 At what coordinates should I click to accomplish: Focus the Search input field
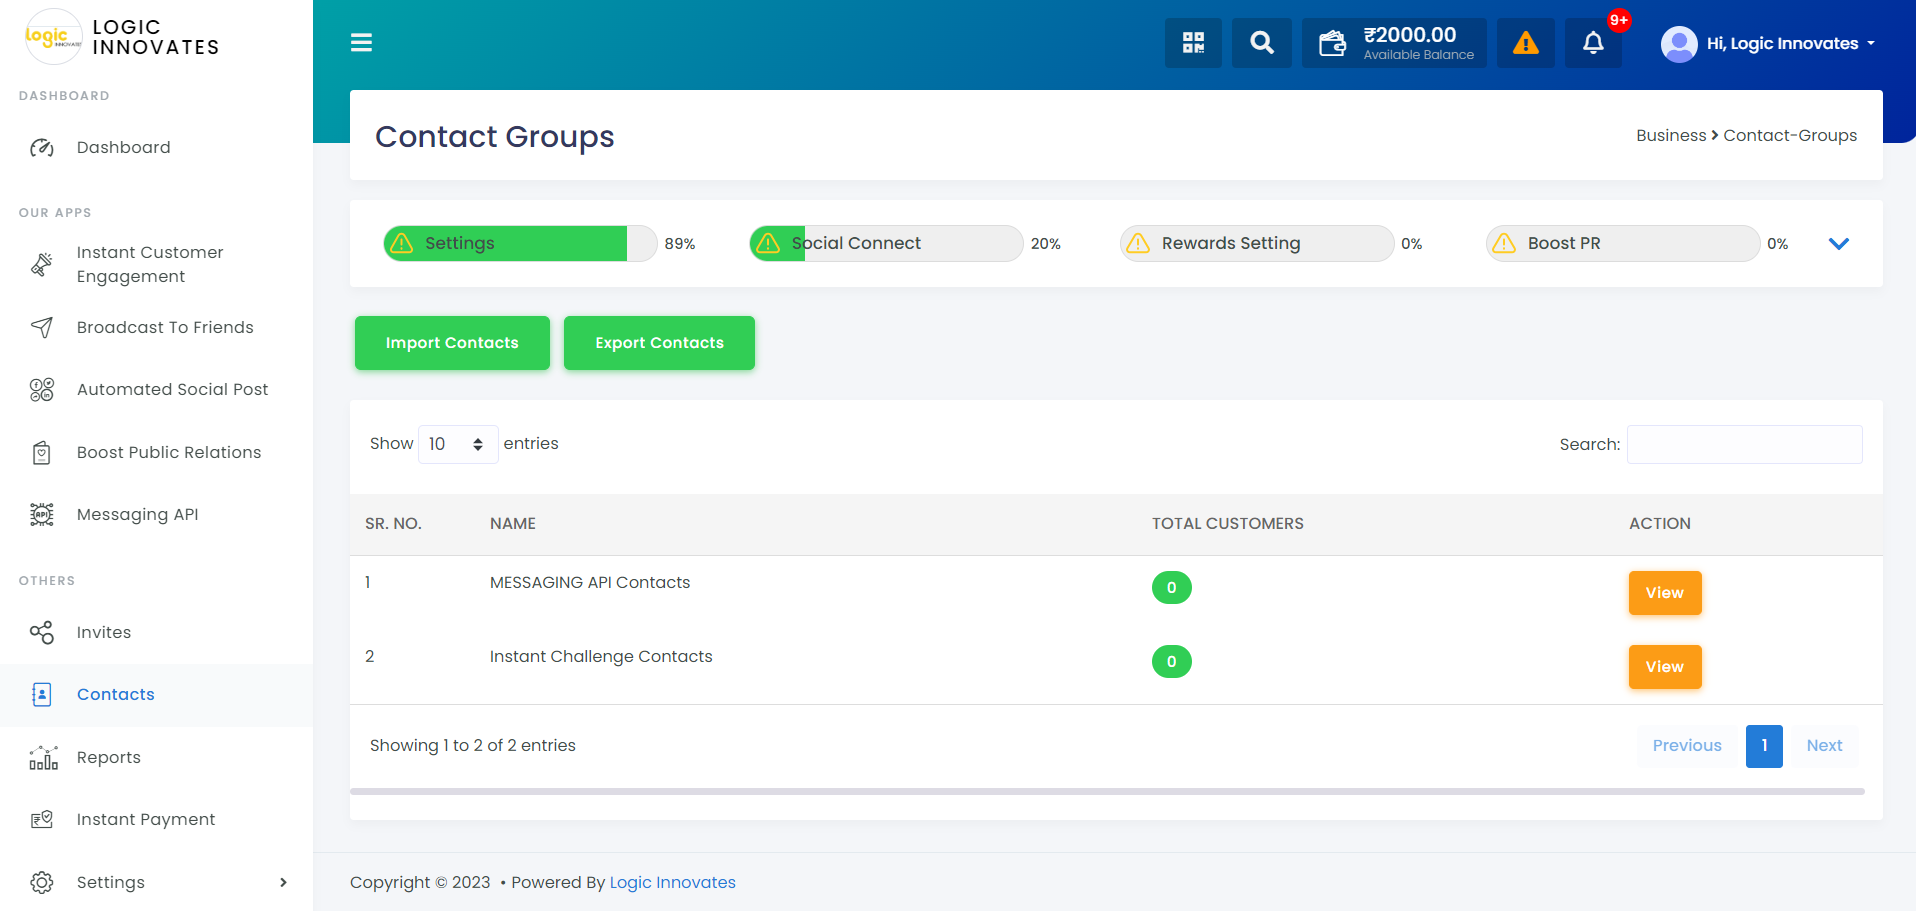pyautogui.click(x=1745, y=444)
